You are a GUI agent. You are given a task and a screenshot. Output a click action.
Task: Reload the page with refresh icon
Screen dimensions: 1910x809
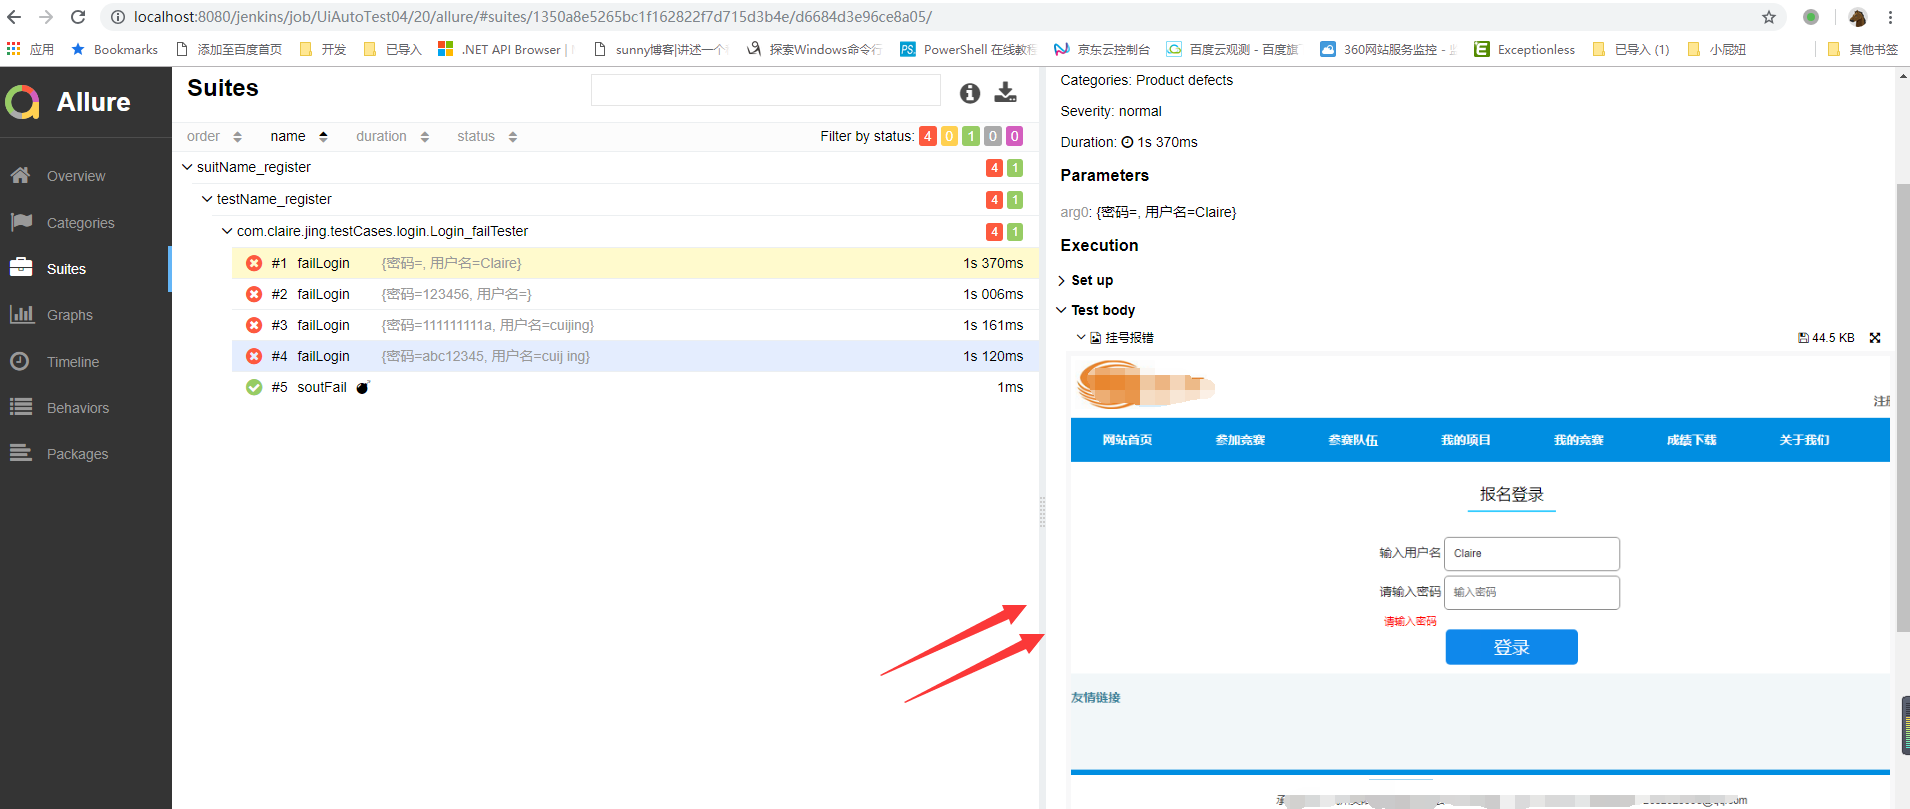pos(78,17)
